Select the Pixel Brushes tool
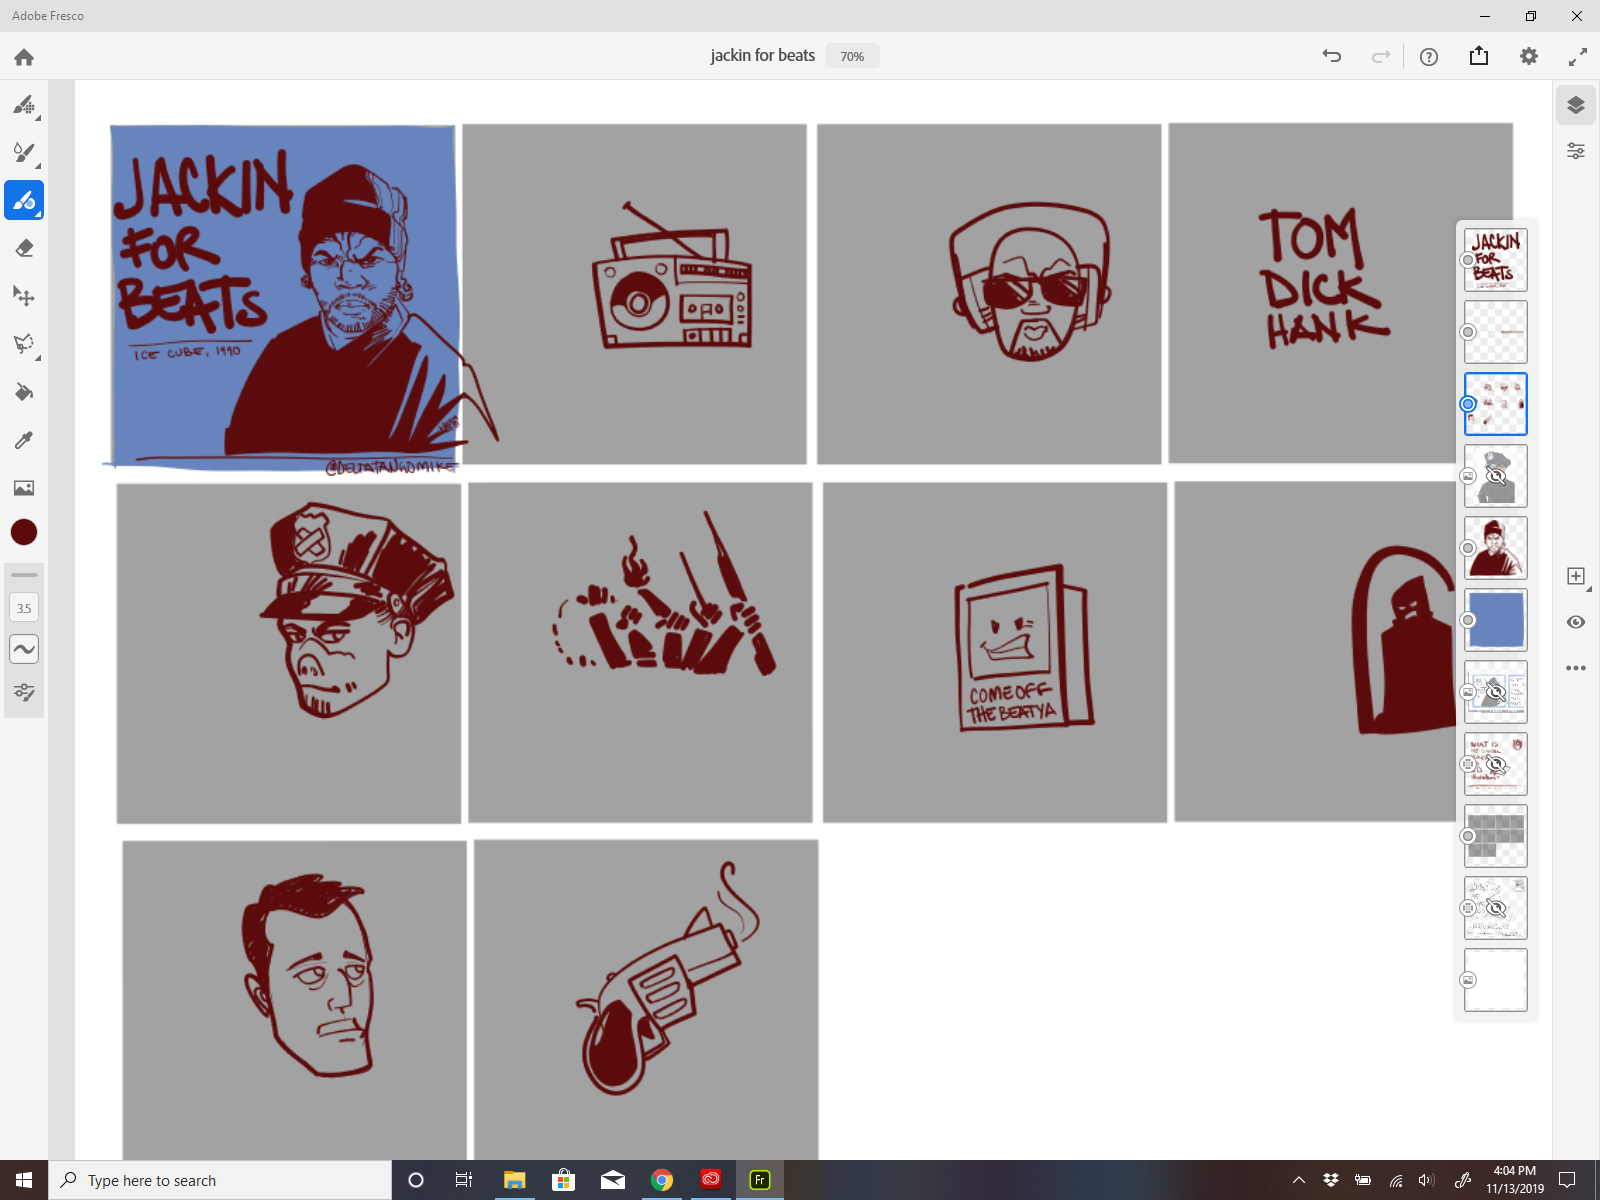The width and height of the screenshot is (1600, 1200). pyautogui.click(x=24, y=104)
